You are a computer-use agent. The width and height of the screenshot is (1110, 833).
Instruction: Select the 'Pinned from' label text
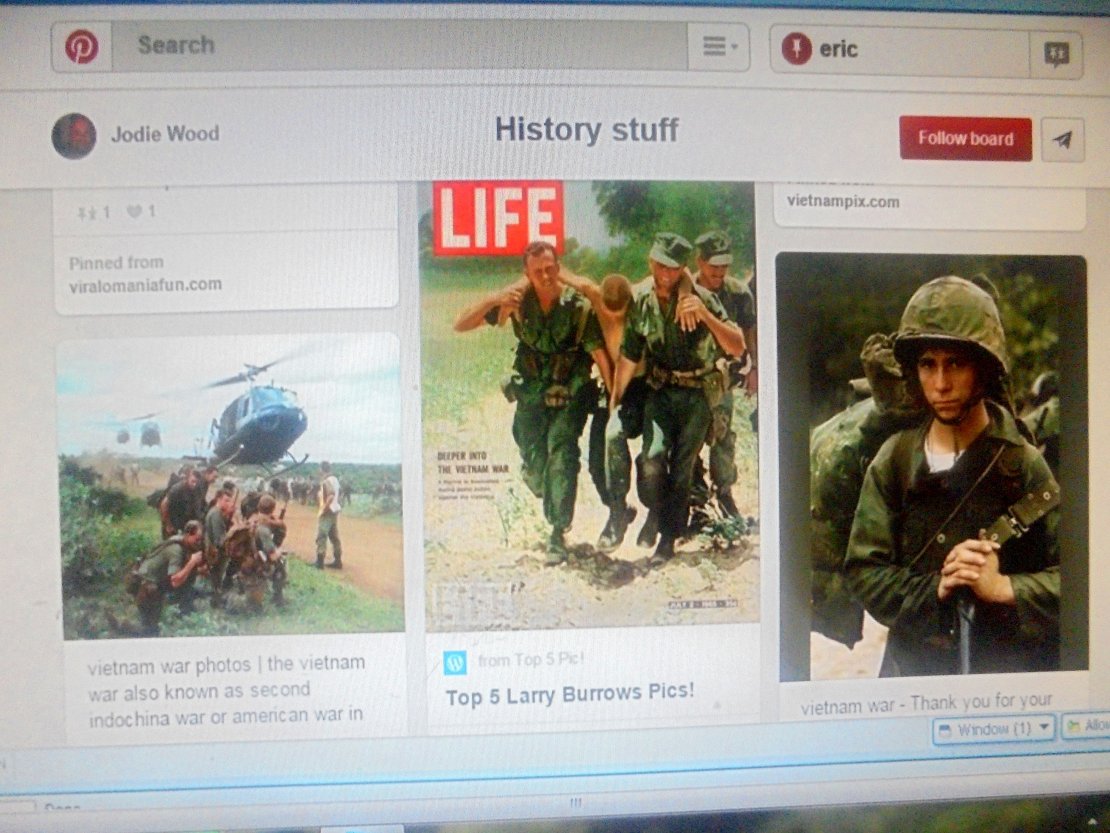tap(116, 263)
